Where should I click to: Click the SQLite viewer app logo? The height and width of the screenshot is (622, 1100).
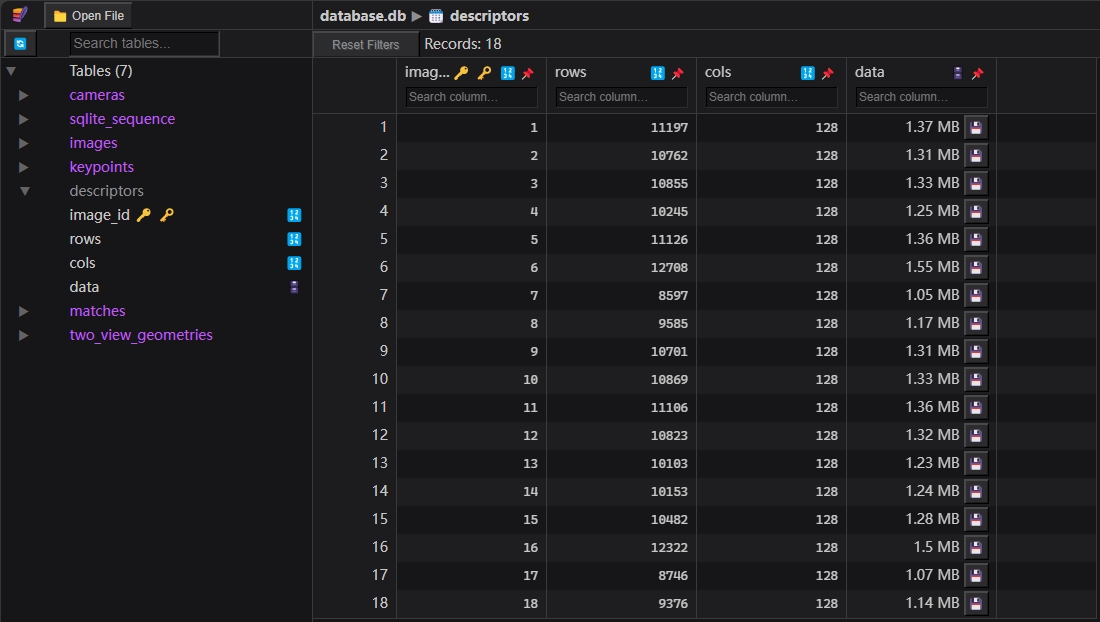[x=20, y=15]
